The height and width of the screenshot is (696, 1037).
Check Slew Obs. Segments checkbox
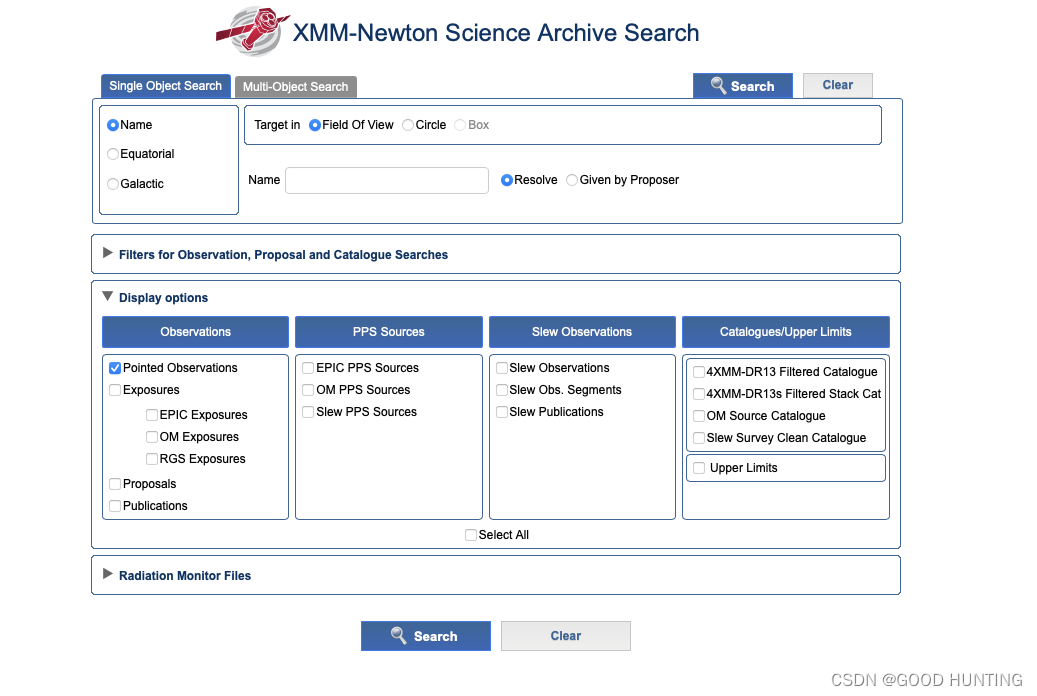pos(502,390)
